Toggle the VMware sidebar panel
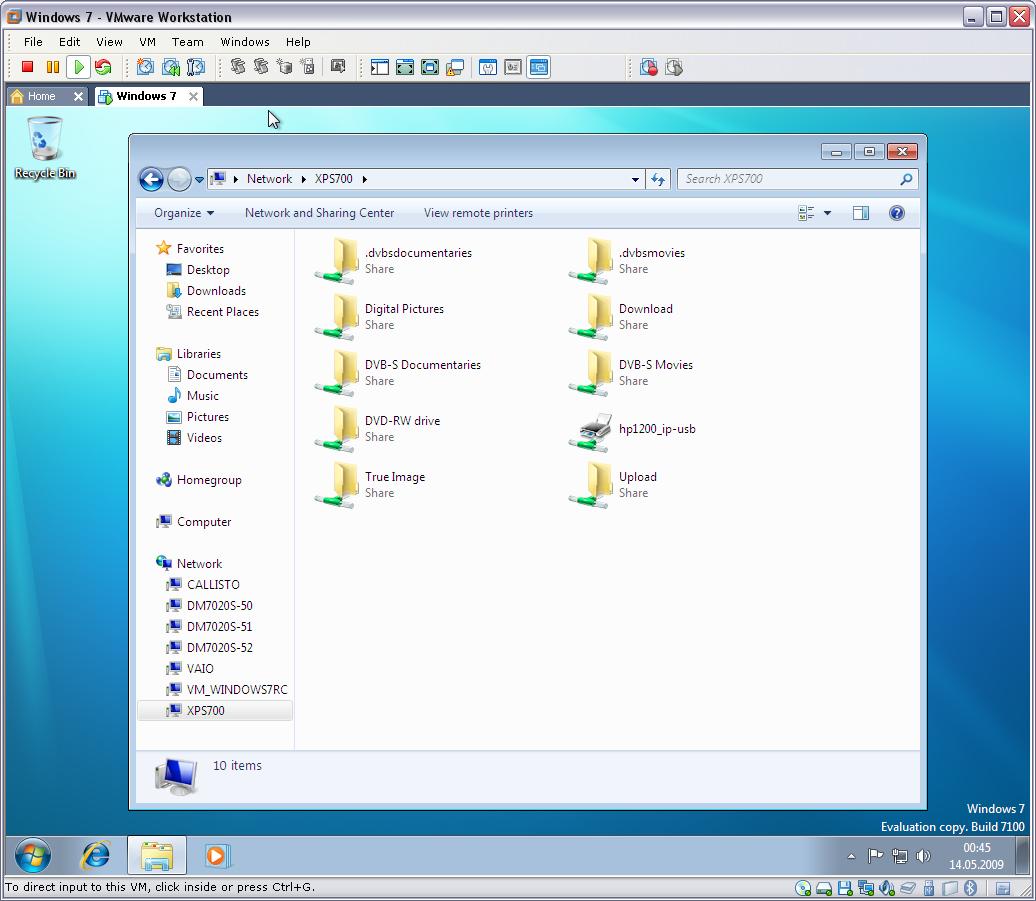 click(379, 67)
